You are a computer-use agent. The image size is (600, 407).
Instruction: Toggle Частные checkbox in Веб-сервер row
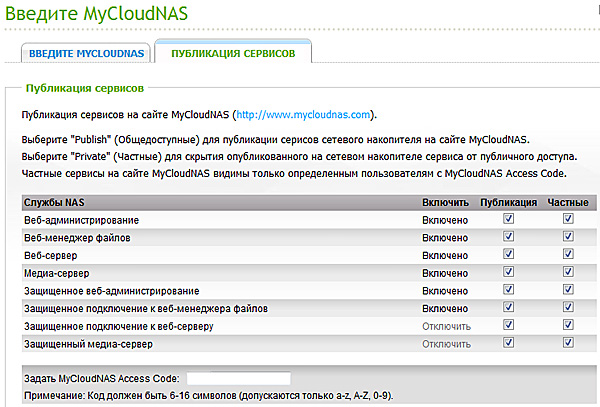tap(568, 255)
